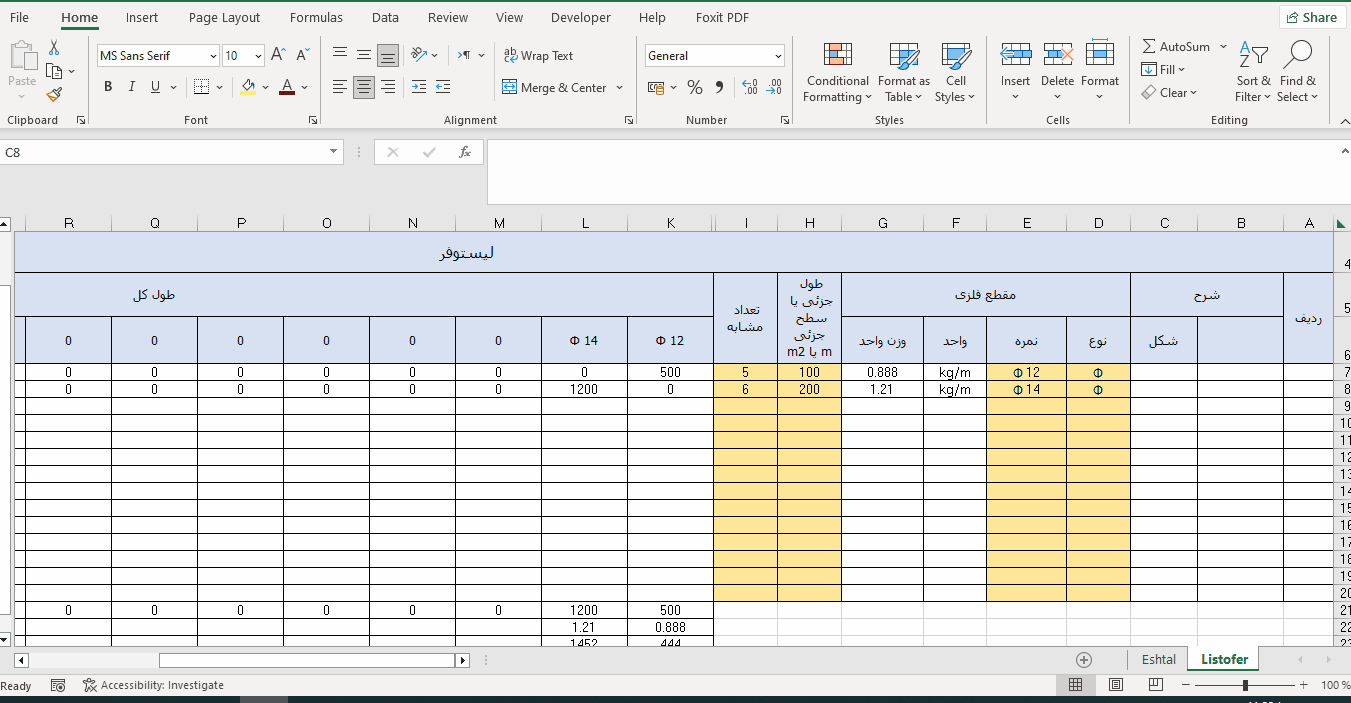Go to the Developer tab
The height and width of the screenshot is (703, 1351).
click(x=581, y=17)
